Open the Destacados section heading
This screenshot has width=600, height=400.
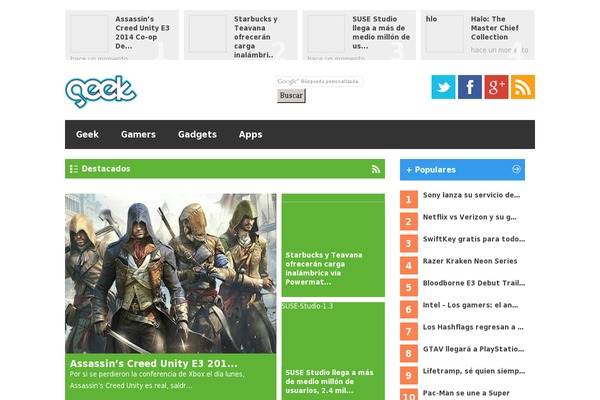[106, 169]
